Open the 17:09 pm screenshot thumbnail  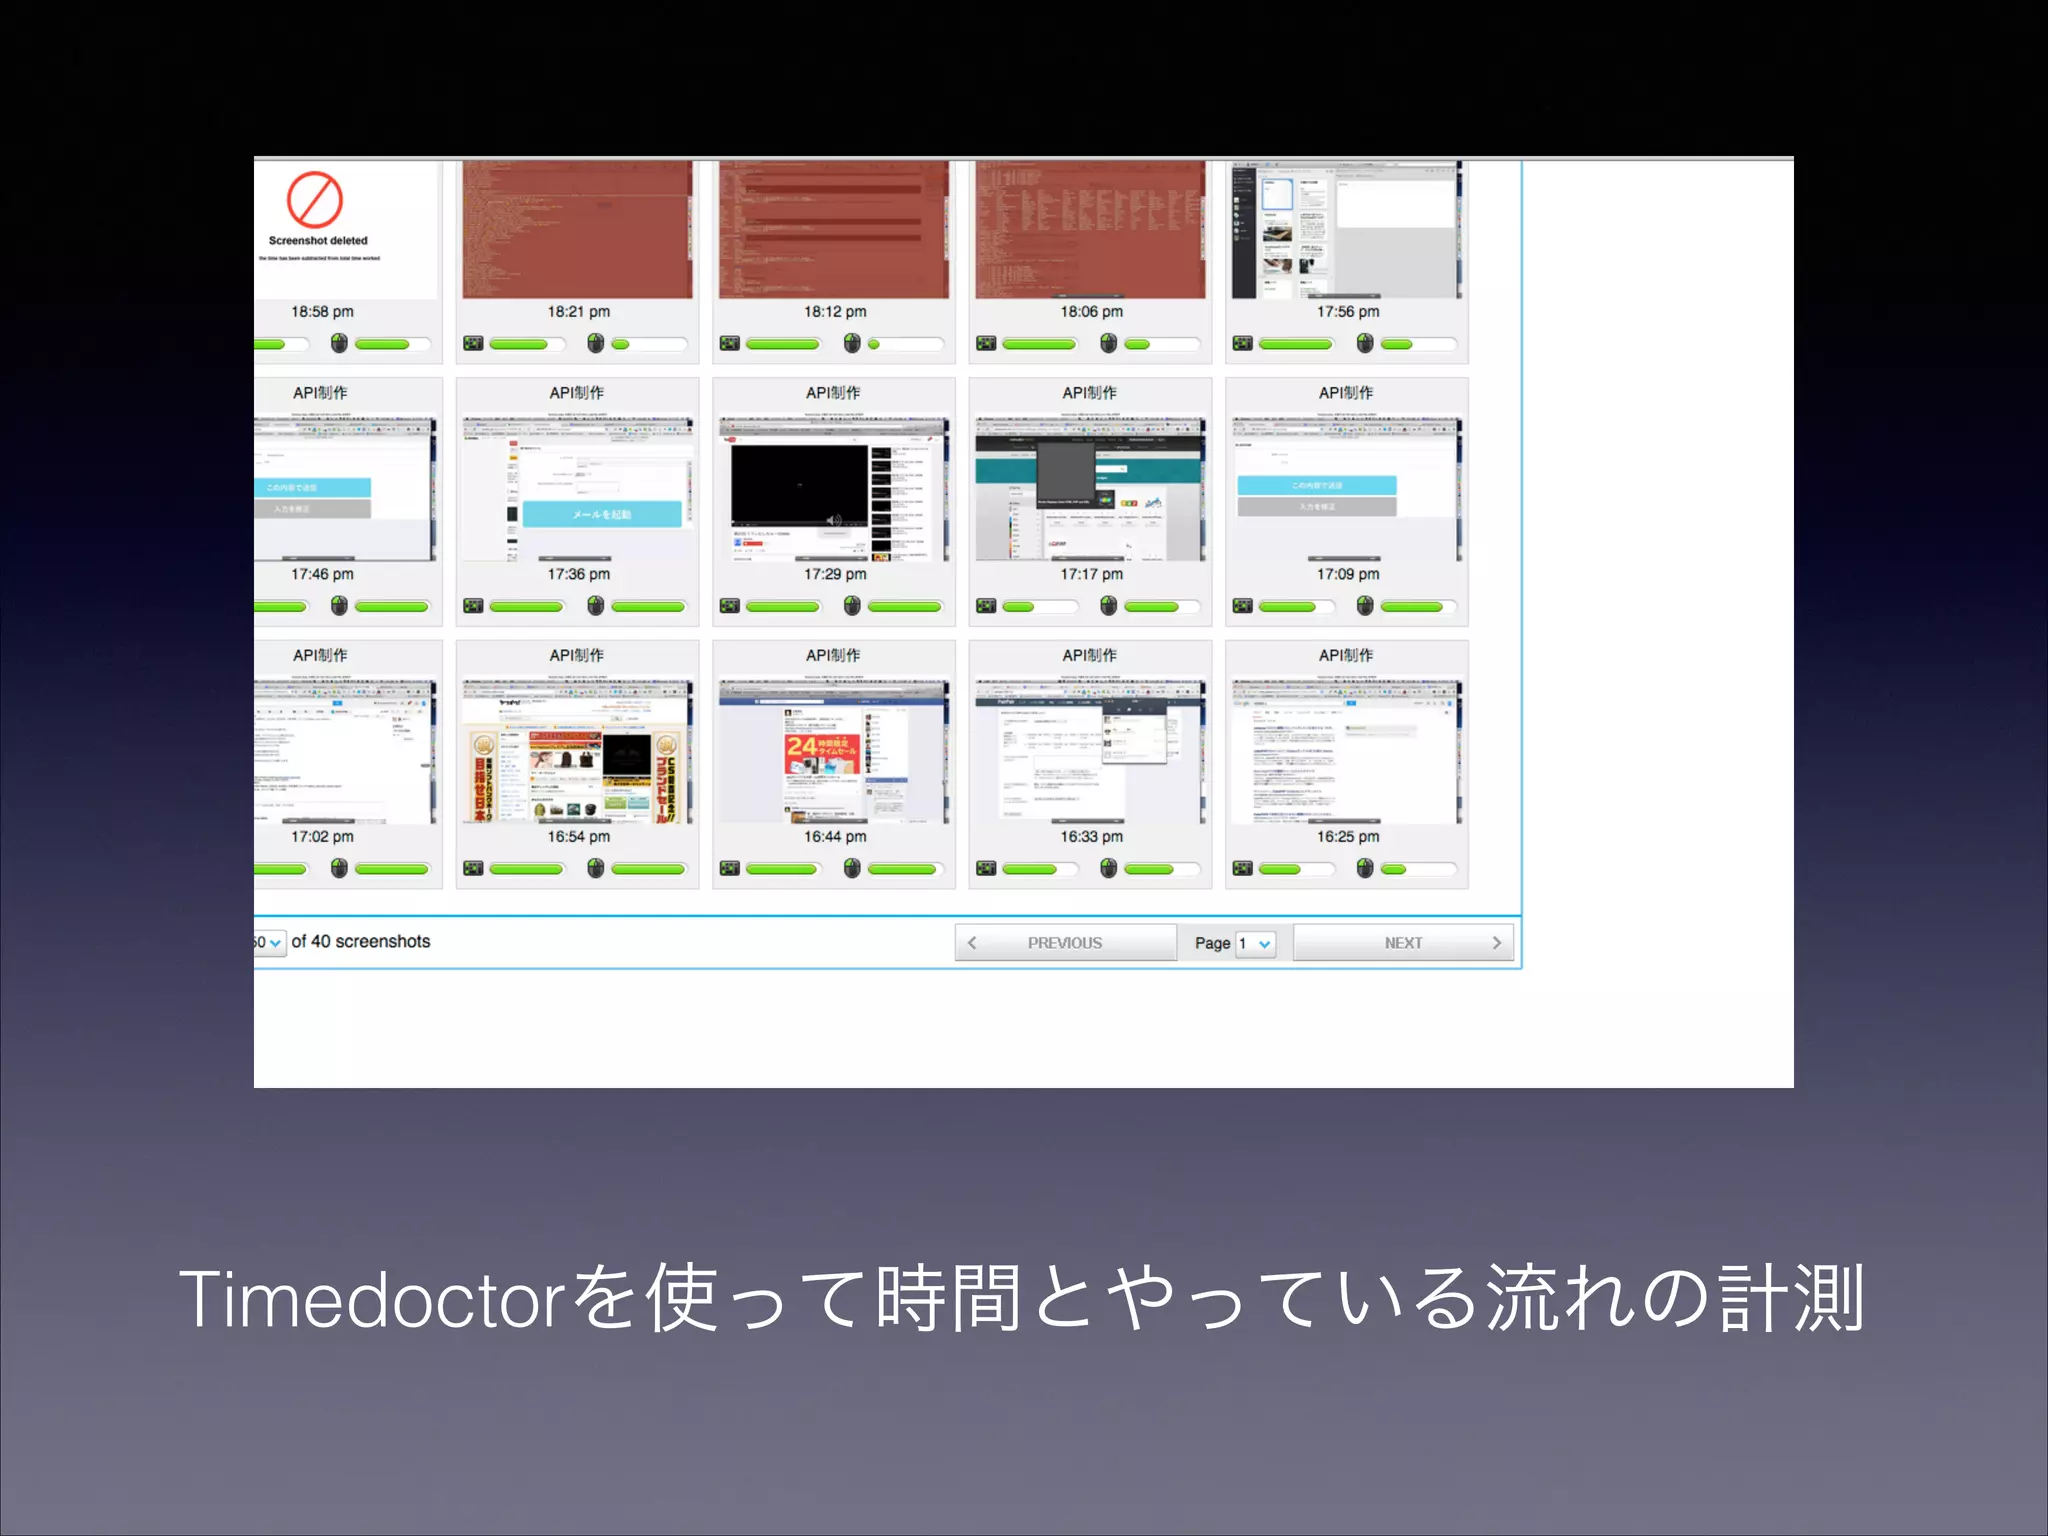1346,489
